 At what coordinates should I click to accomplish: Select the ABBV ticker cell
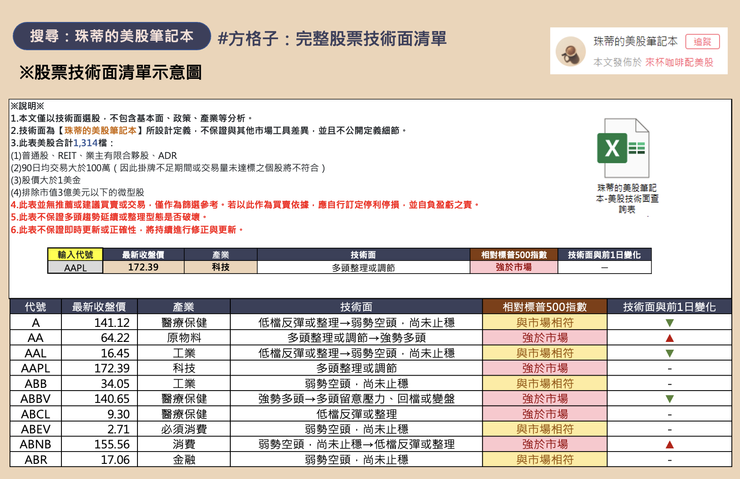[x=35, y=399]
